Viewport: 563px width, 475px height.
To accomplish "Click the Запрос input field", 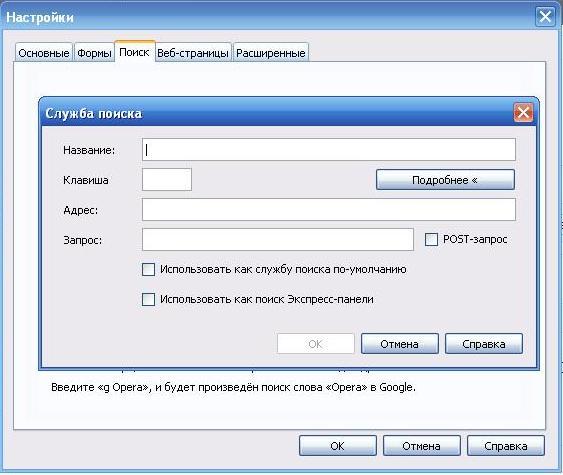I will click(278, 239).
